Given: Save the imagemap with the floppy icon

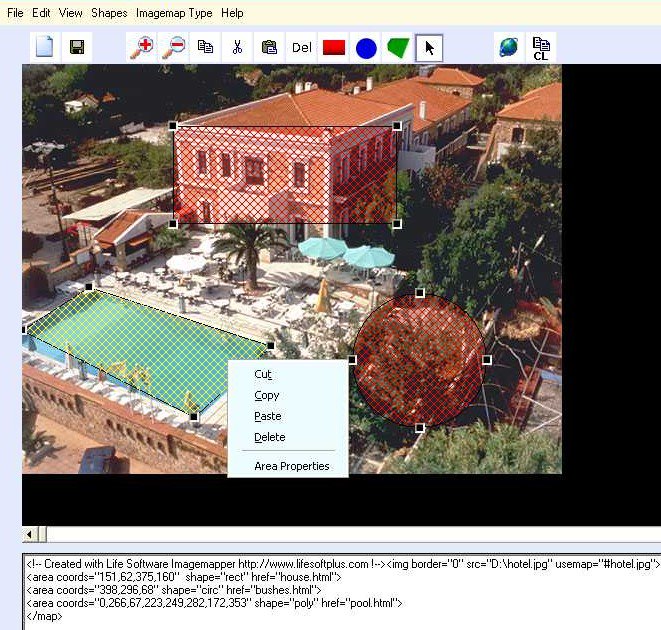Looking at the screenshot, I should [77, 47].
